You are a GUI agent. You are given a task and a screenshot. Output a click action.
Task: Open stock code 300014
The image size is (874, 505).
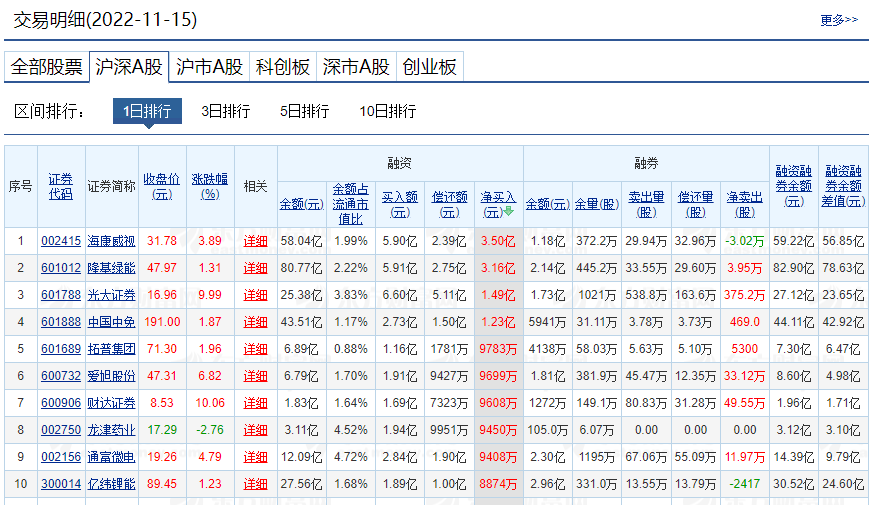(61, 483)
